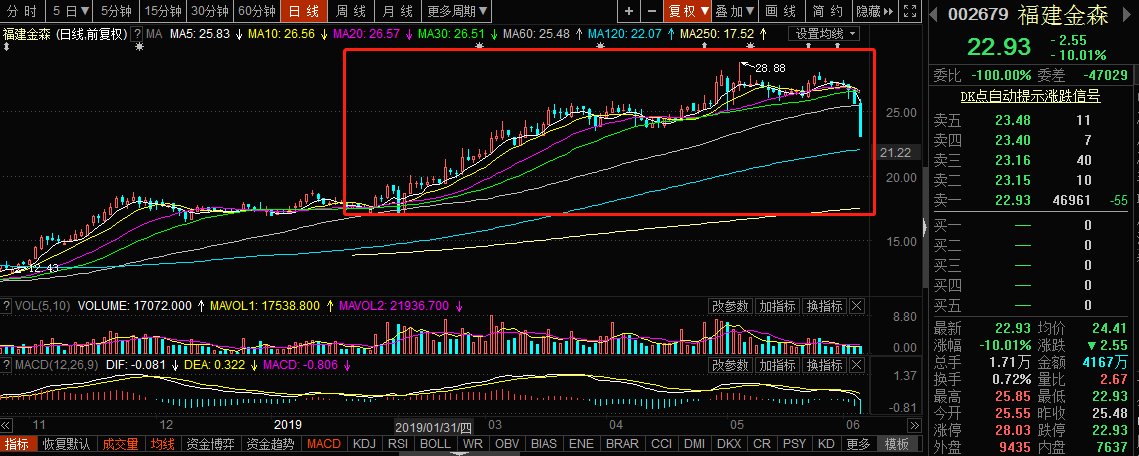Toggle 成交量 indicator
Viewport: 1139px width, 456px height.
pyautogui.click(x=120, y=444)
